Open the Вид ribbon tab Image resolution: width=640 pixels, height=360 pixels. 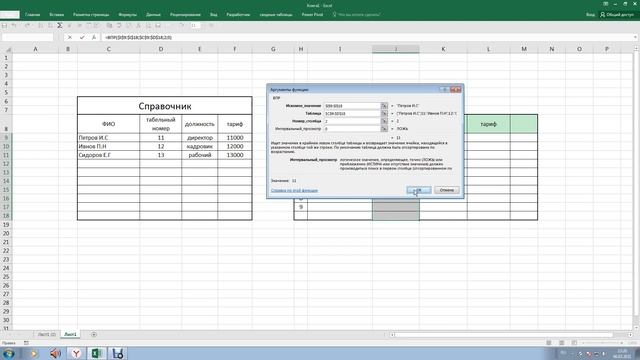pos(213,14)
